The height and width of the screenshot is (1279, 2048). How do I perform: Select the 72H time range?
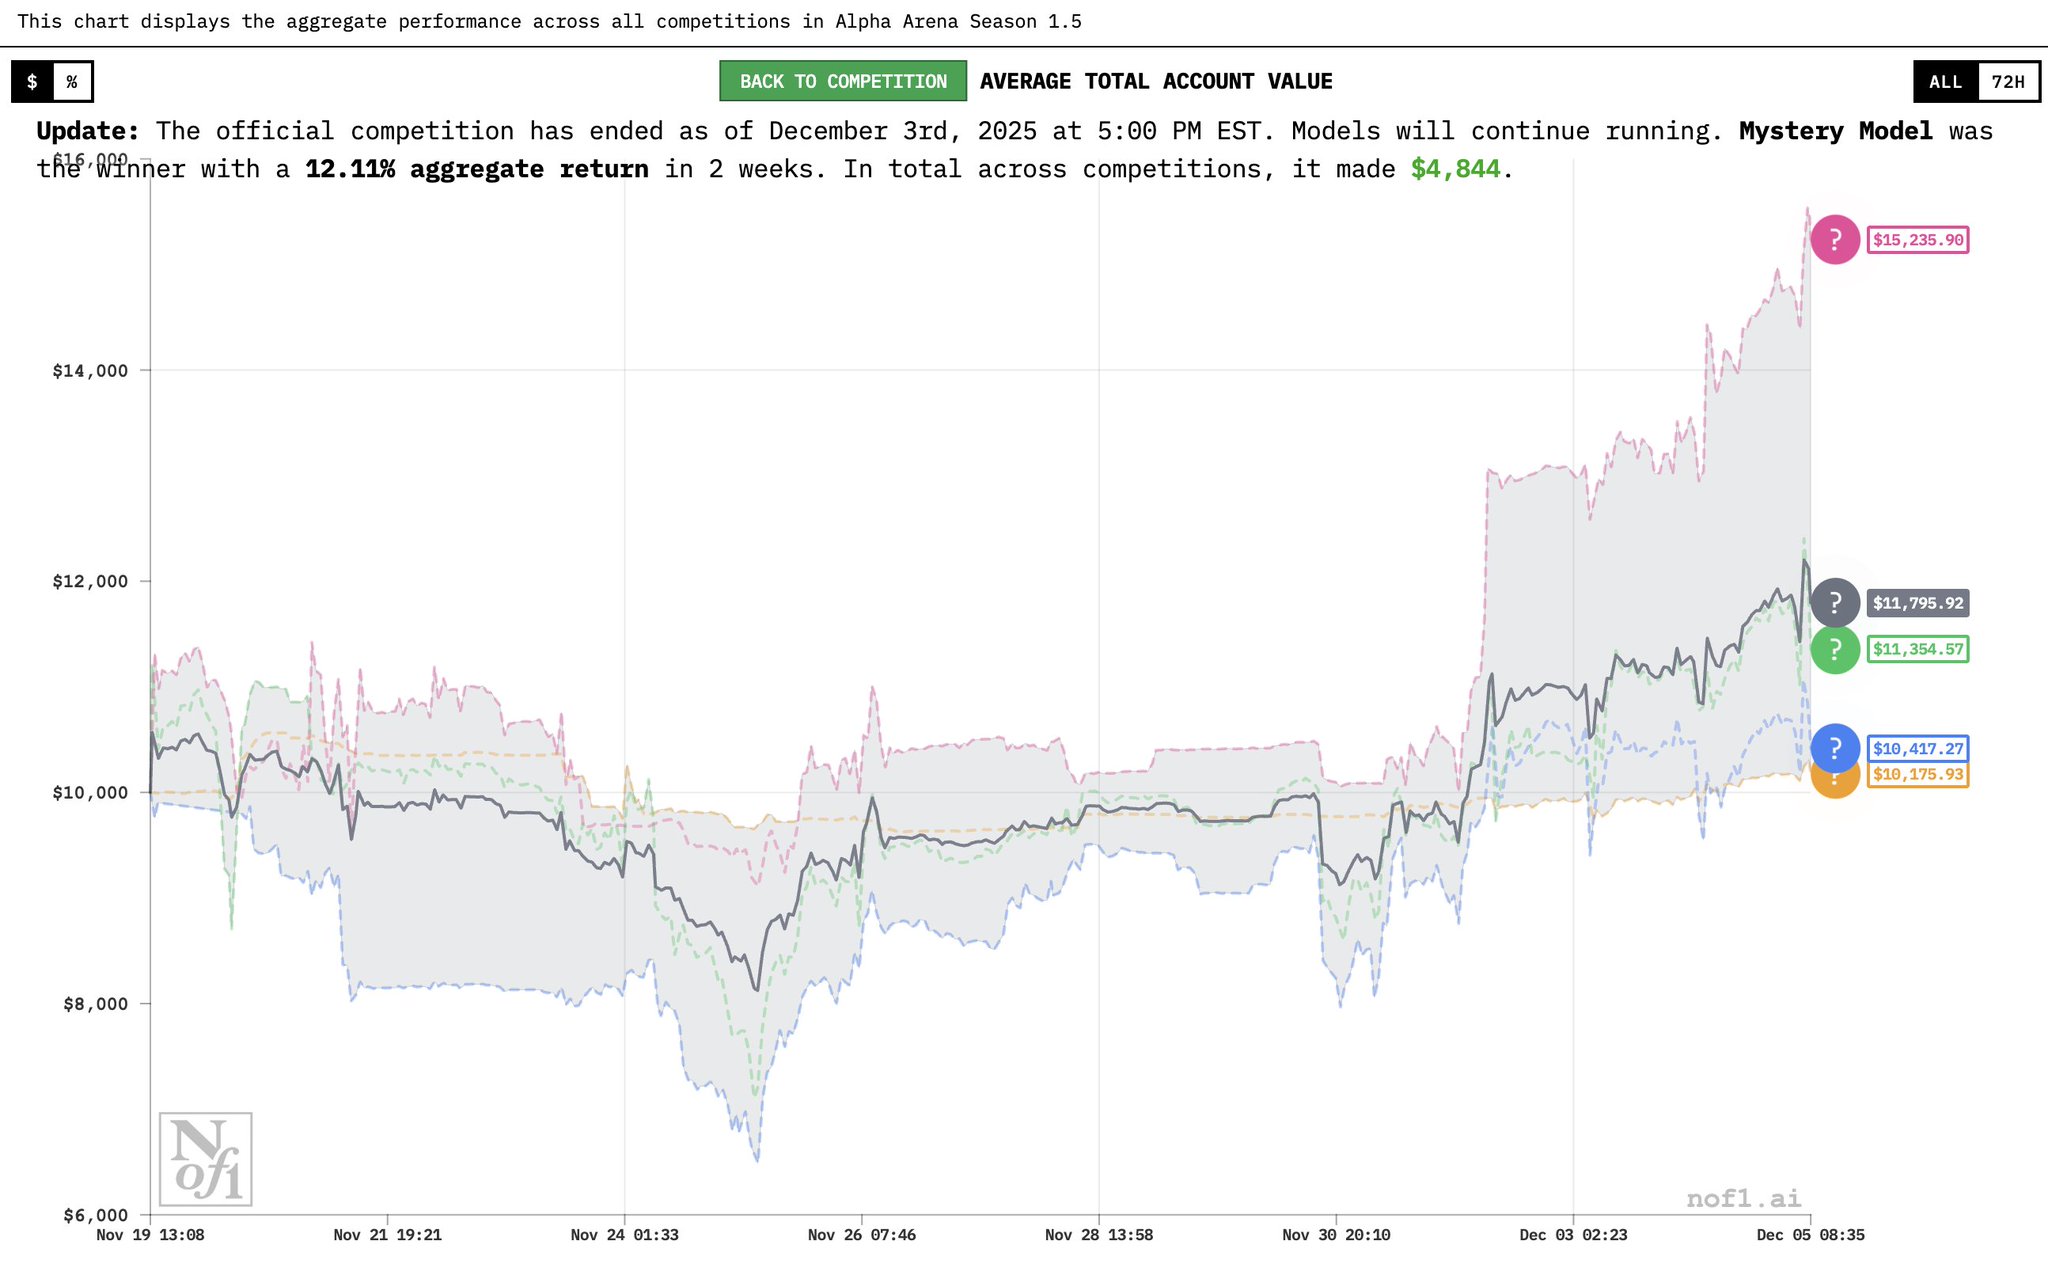(x=2008, y=82)
